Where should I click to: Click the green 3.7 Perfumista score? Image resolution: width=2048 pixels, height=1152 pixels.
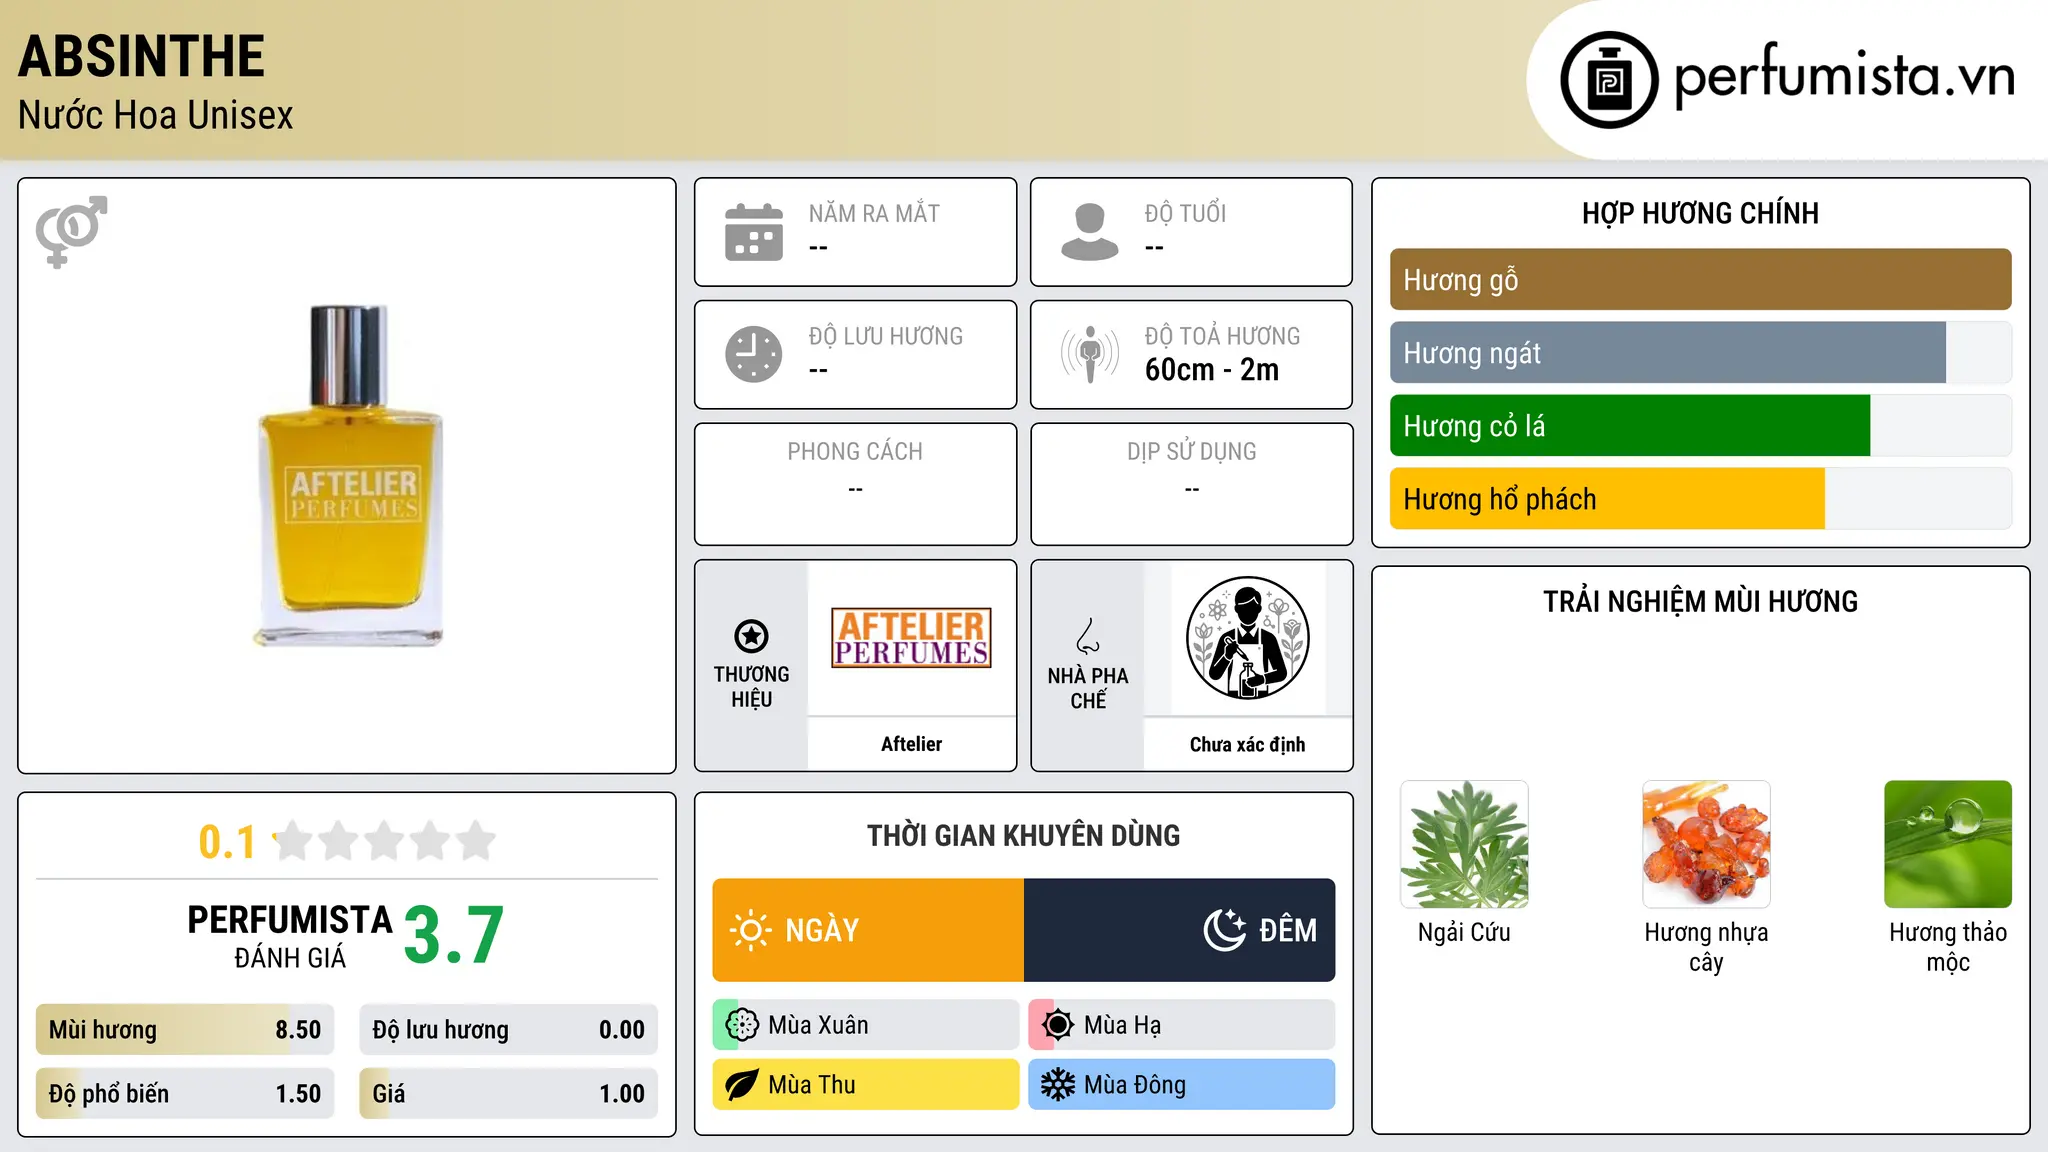(454, 936)
